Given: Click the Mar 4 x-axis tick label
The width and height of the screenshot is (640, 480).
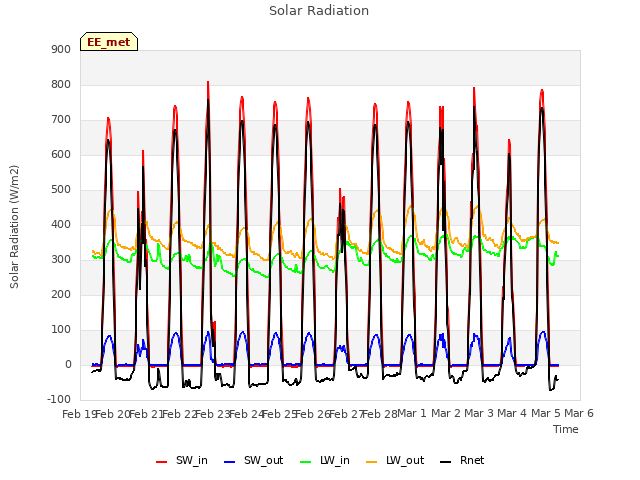Looking at the screenshot, I should [x=512, y=414].
